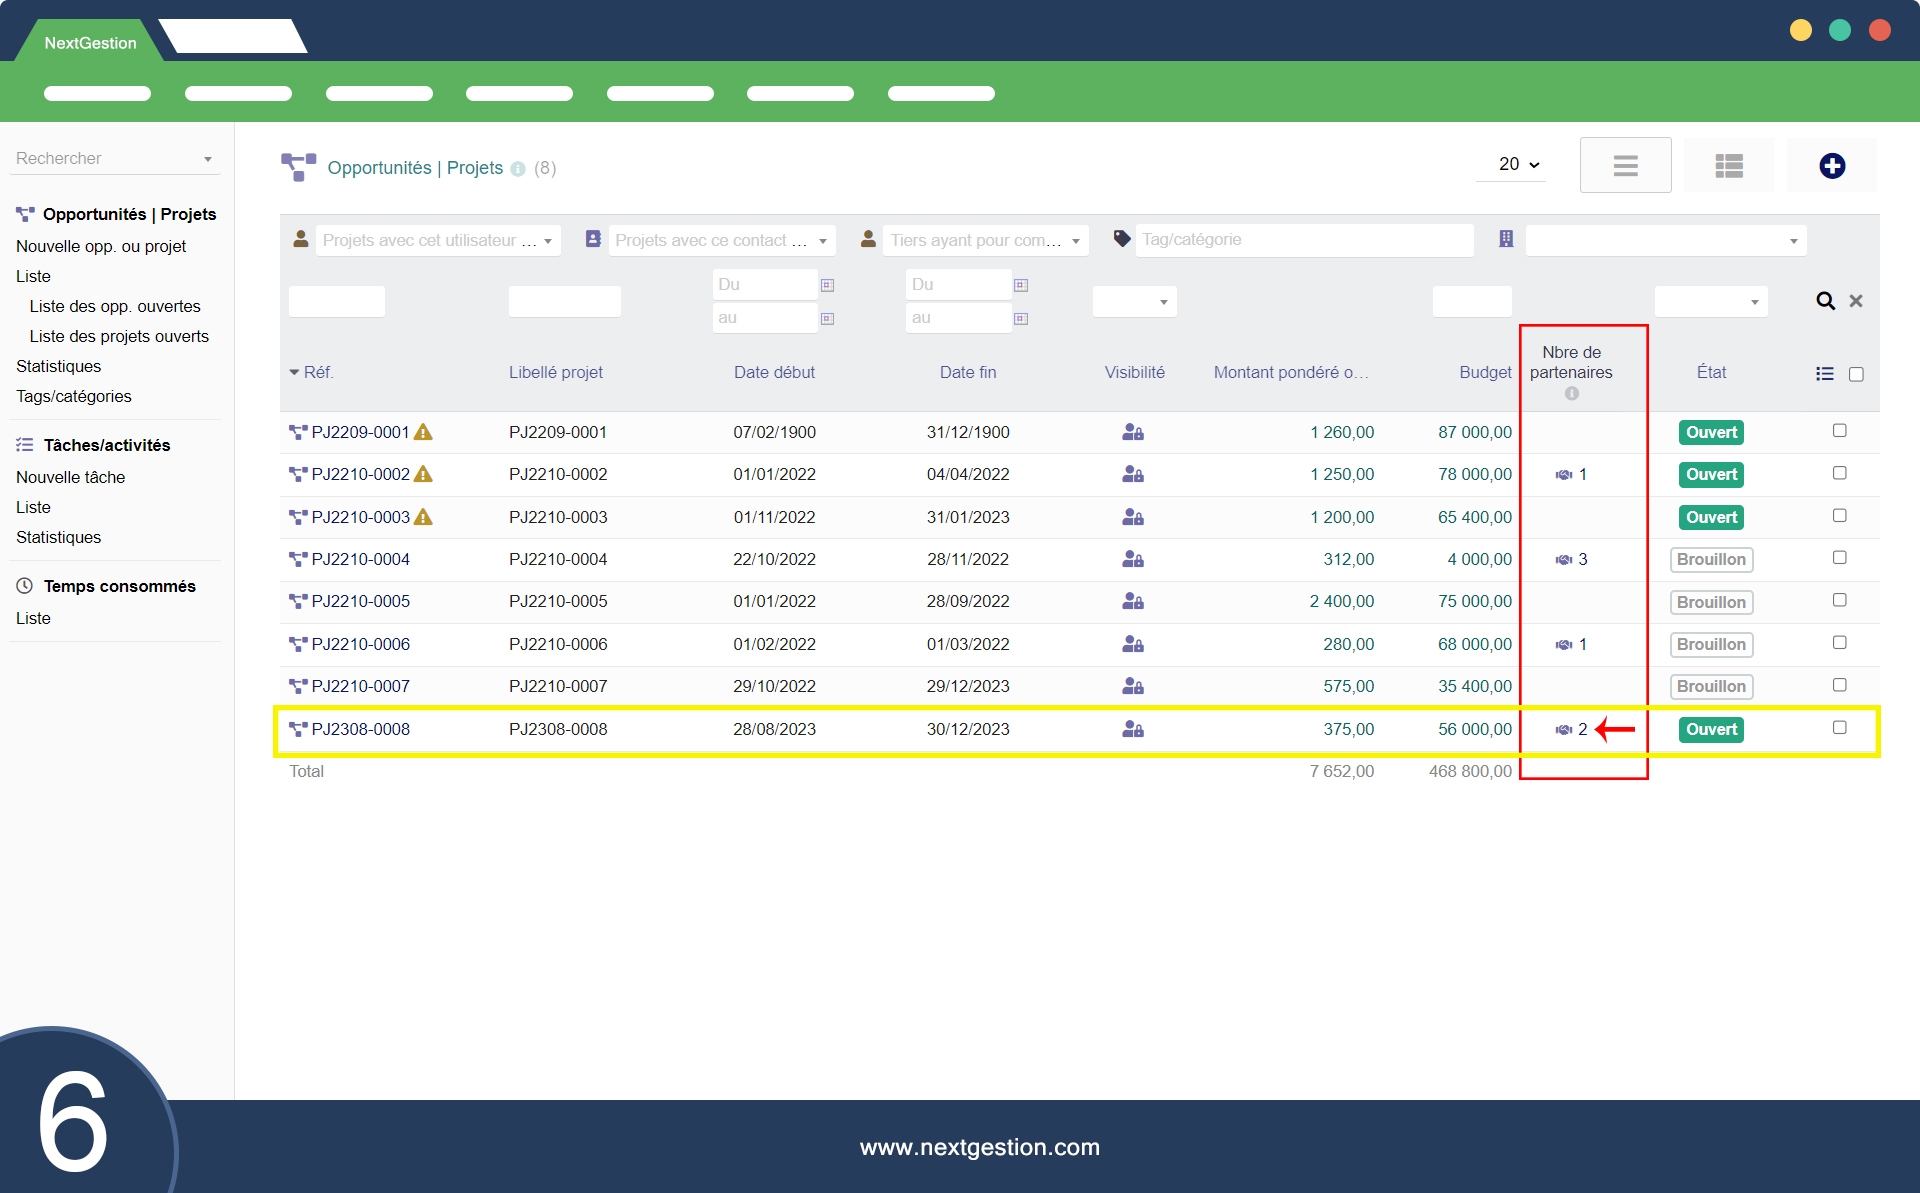The height and width of the screenshot is (1193, 1920).
Task: Open the Rechercher dropdown in sidebar
Action: pyautogui.click(x=114, y=158)
